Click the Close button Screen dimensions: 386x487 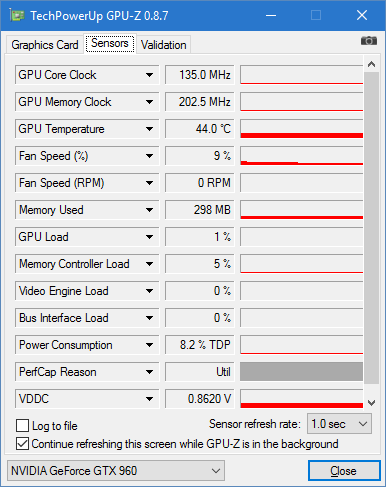[344, 471]
